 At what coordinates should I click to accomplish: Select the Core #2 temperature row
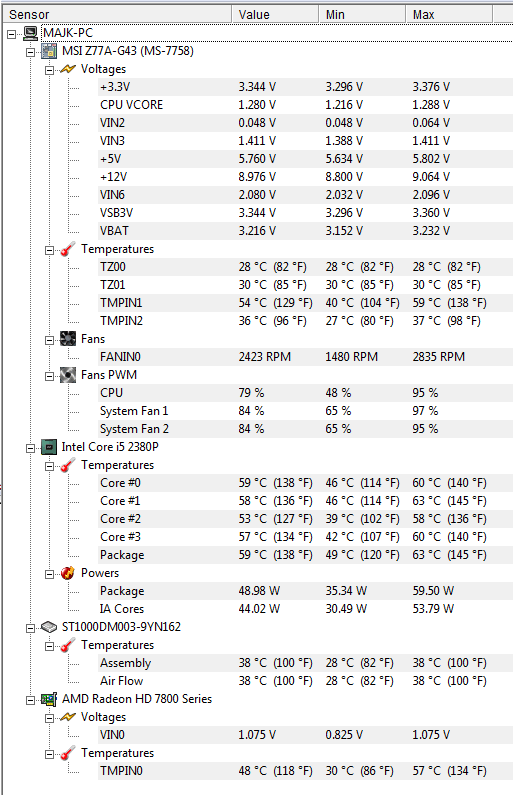pos(305,519)
